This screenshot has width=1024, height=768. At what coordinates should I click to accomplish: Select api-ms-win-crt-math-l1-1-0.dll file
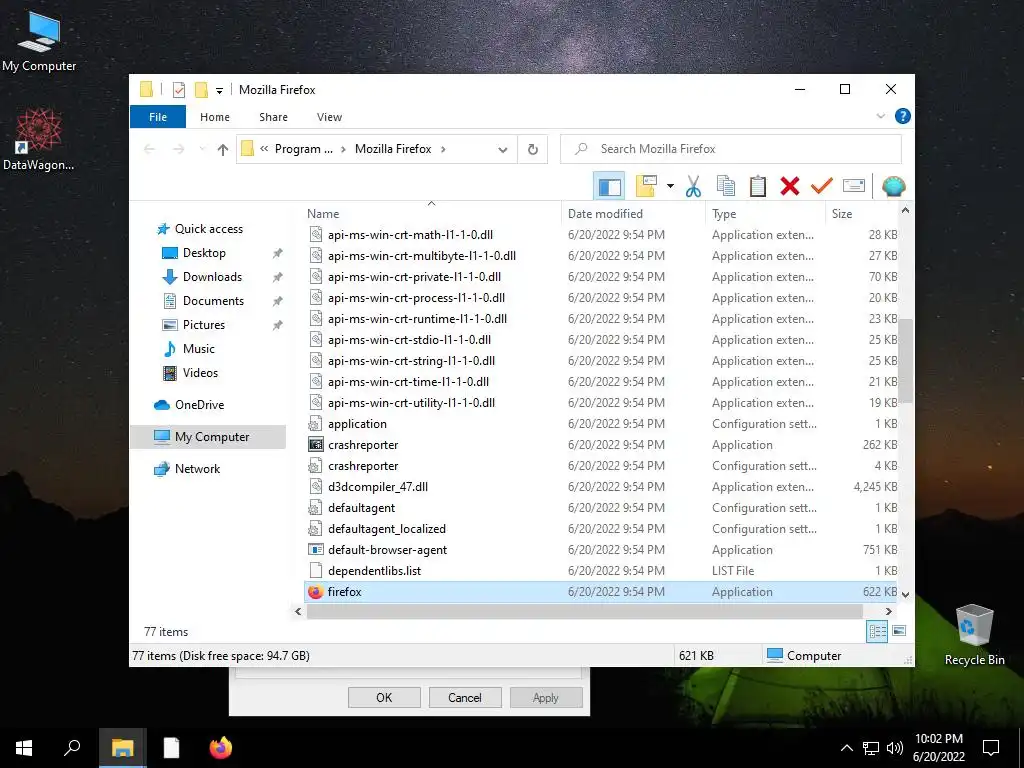click(x=601, y=234)
